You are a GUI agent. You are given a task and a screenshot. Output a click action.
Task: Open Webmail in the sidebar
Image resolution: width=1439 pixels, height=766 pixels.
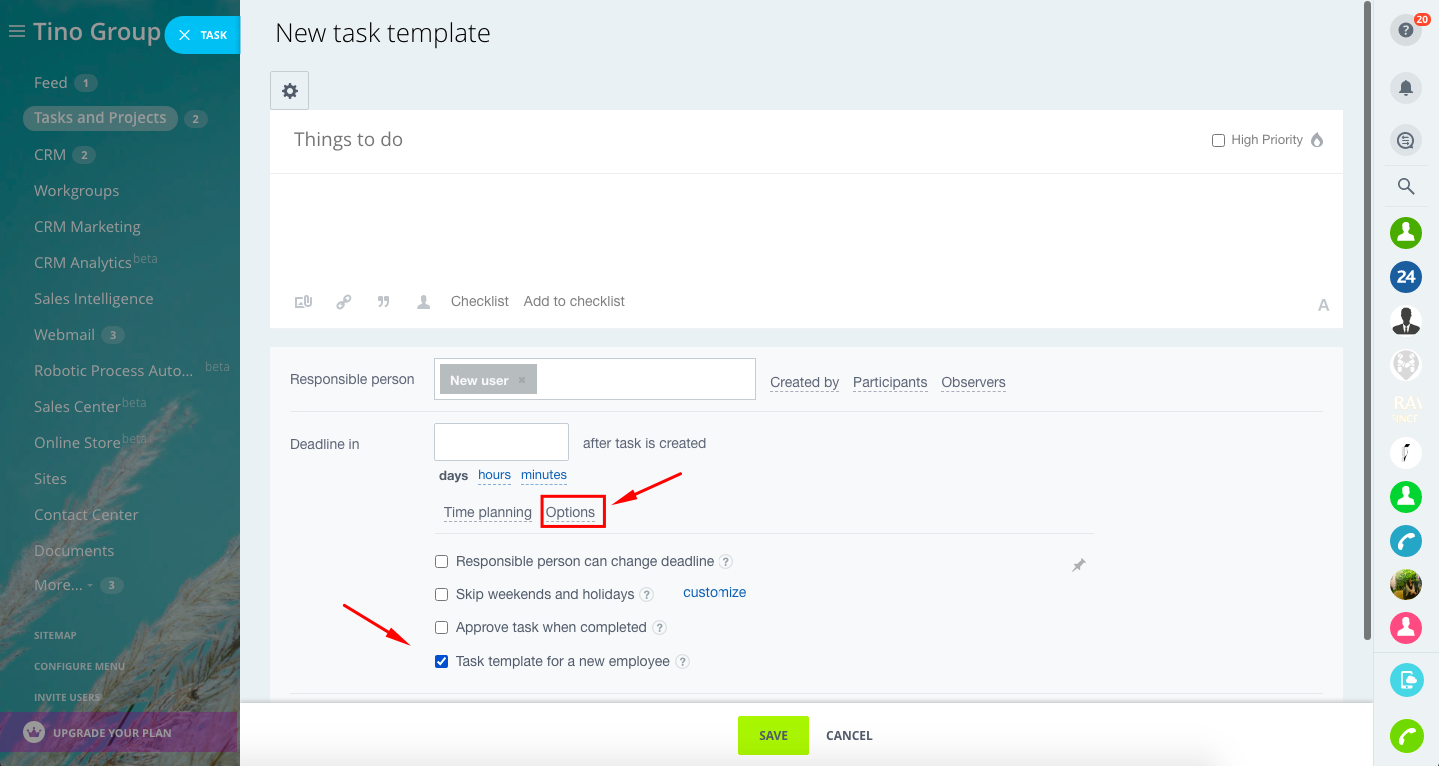click(x=64, y=335)
